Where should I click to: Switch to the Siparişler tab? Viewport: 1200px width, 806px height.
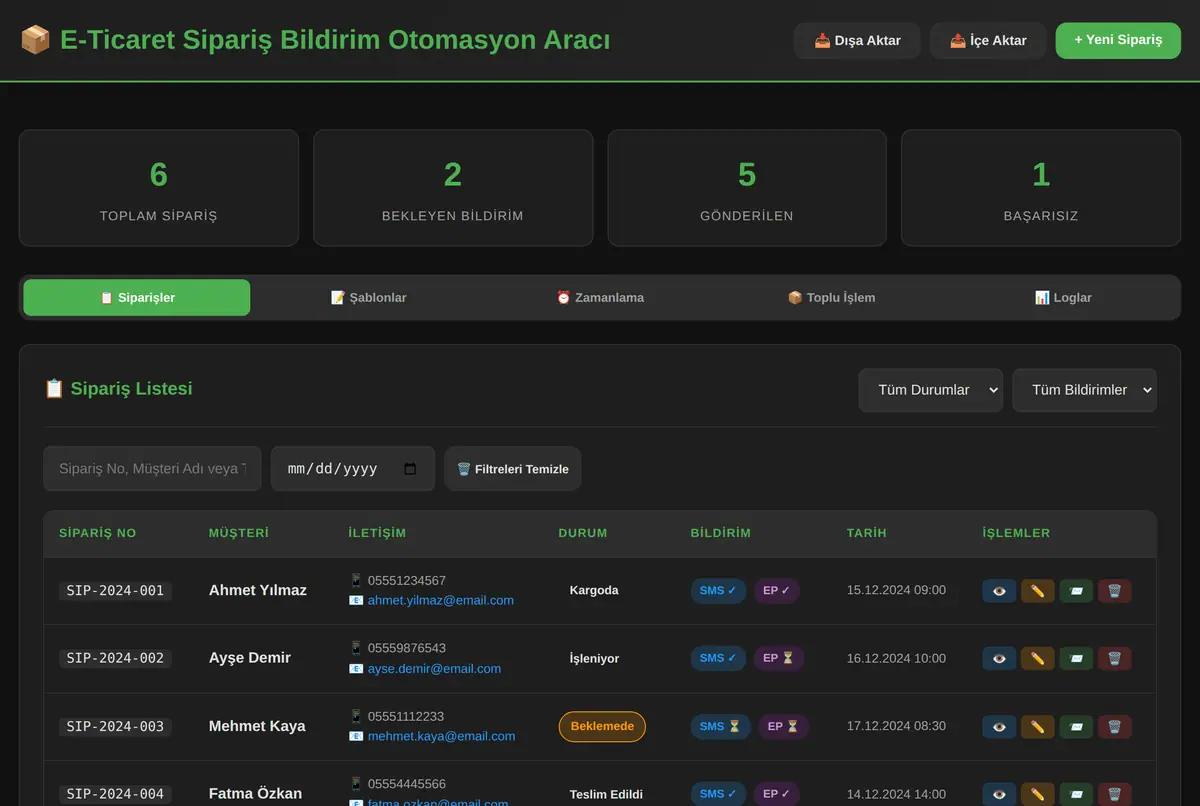[x=137, y=298]
